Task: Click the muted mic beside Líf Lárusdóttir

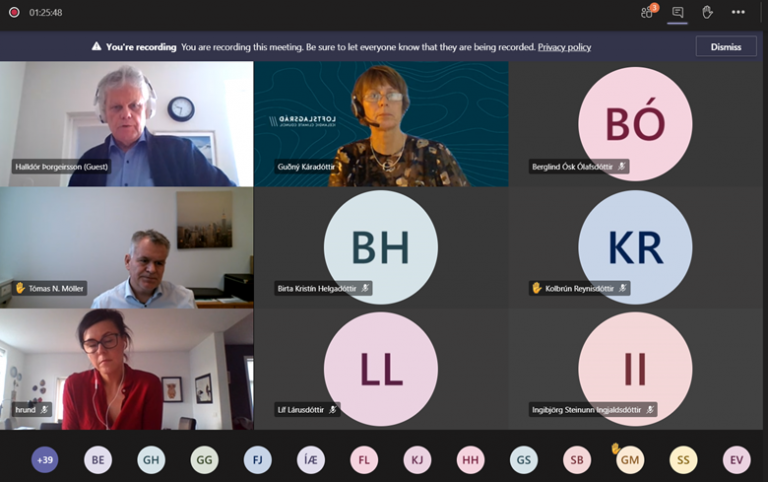Action: click(332, 409)
